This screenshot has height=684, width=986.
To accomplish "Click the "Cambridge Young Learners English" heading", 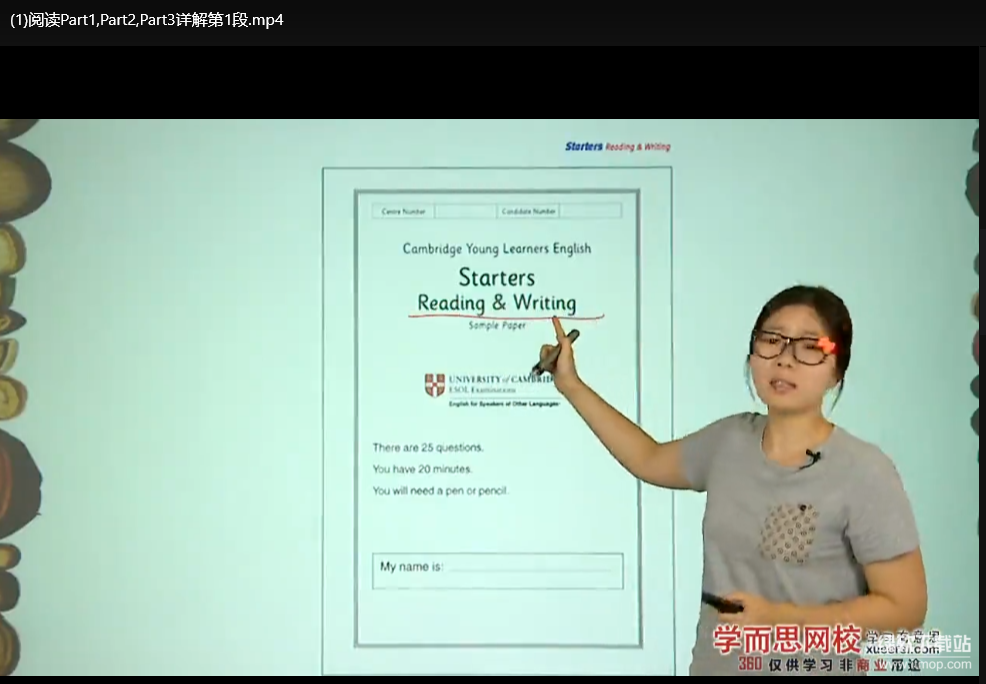I will click(497, 249).
